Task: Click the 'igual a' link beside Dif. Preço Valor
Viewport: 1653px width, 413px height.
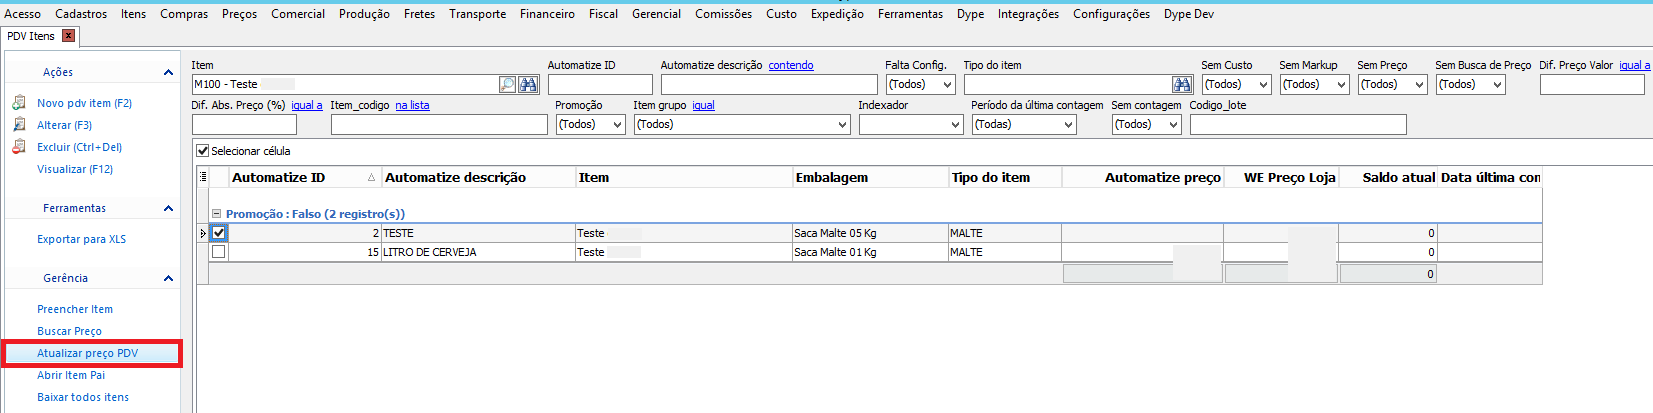Action: pos(1635,65)
